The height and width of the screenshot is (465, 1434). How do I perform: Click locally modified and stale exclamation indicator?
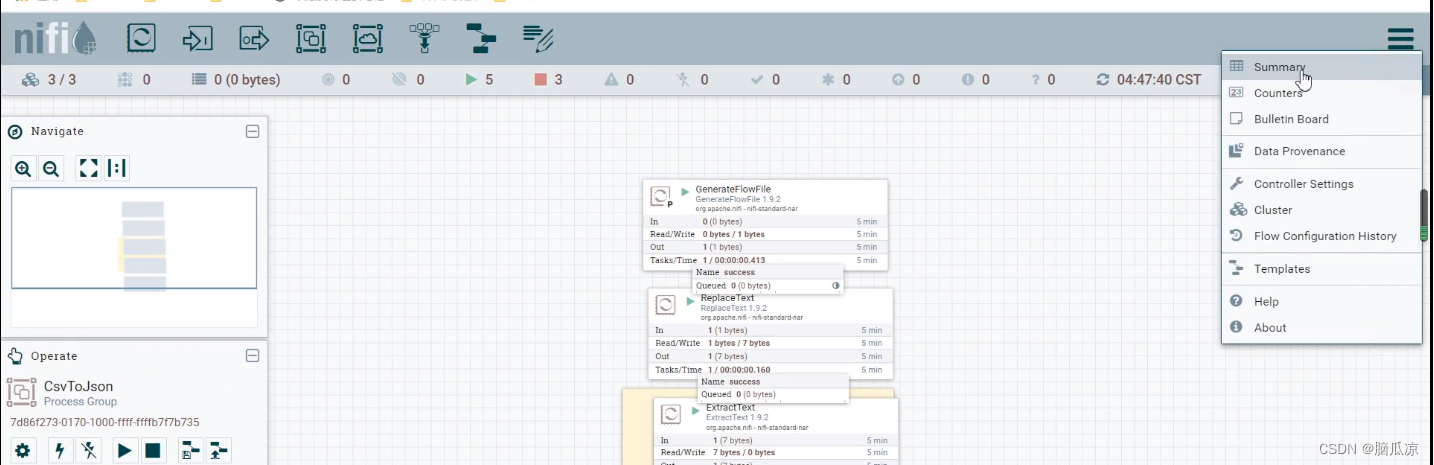point(975,80)
